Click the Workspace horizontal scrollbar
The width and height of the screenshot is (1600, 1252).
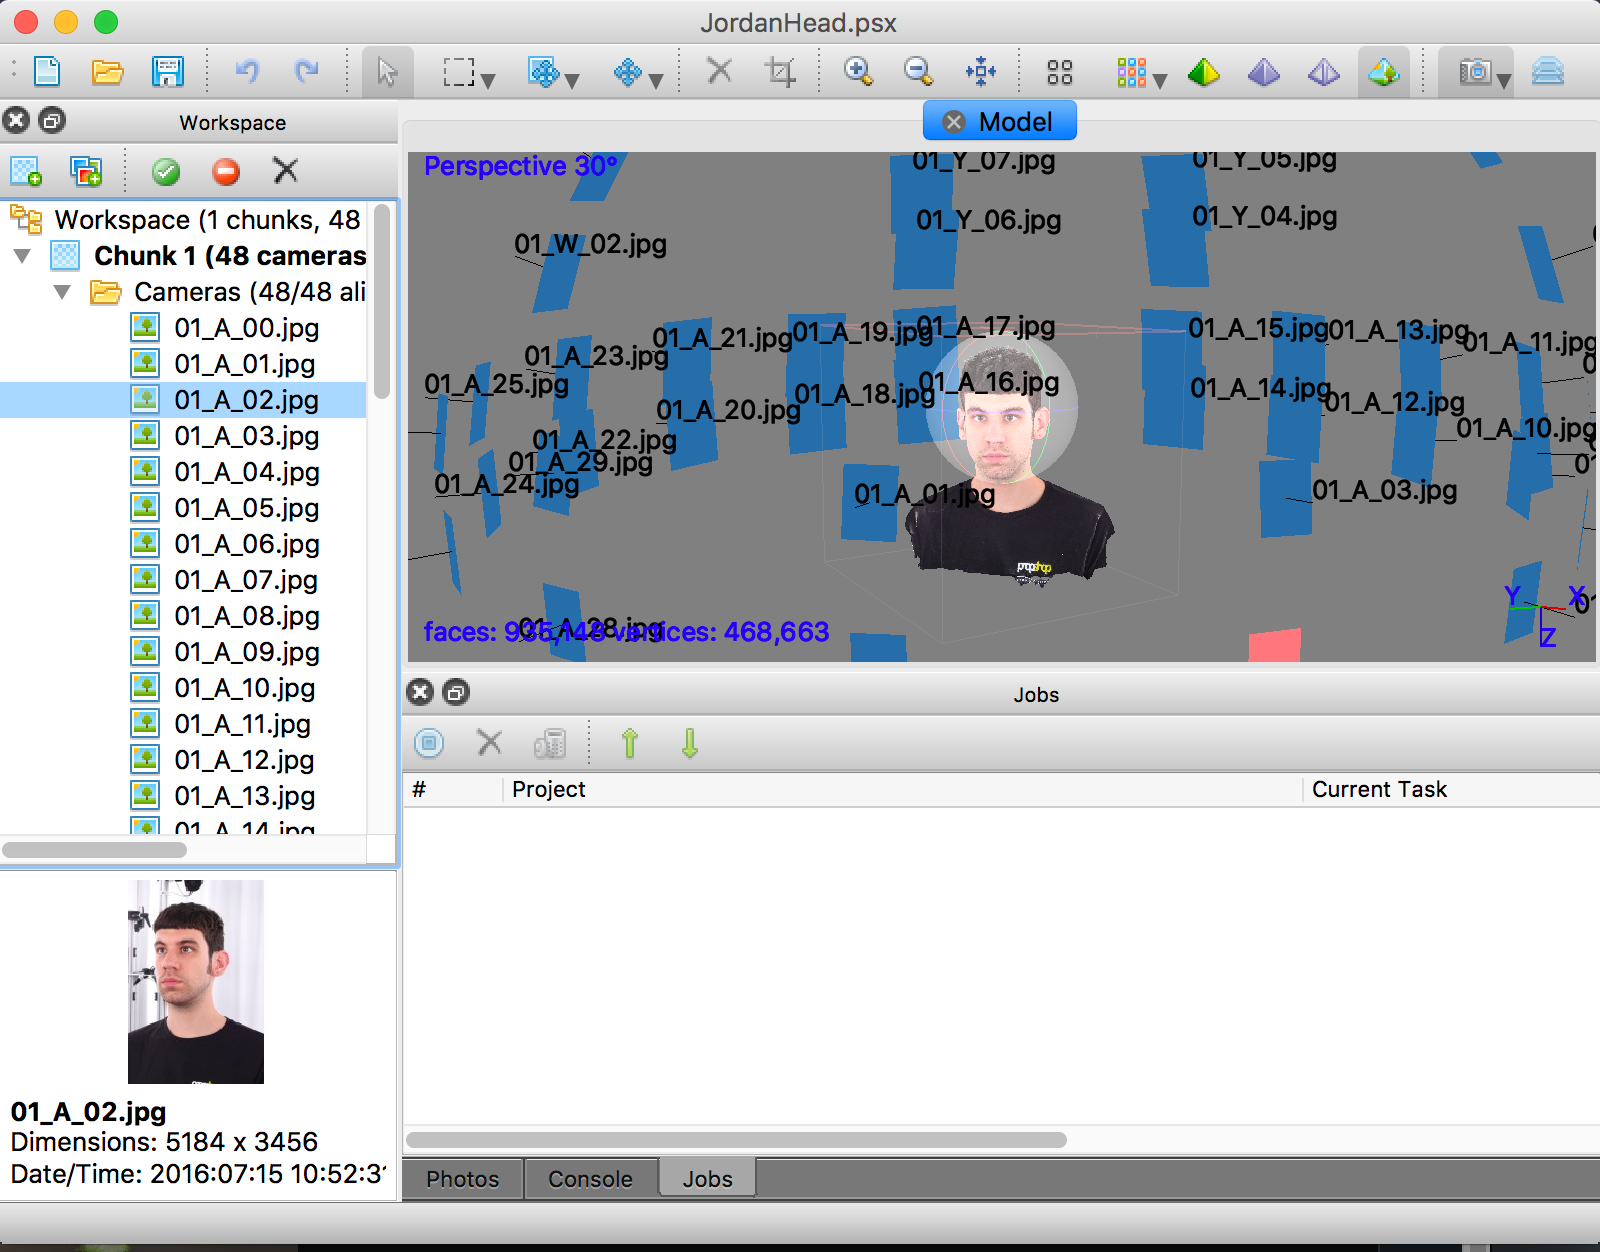[95, 849]
